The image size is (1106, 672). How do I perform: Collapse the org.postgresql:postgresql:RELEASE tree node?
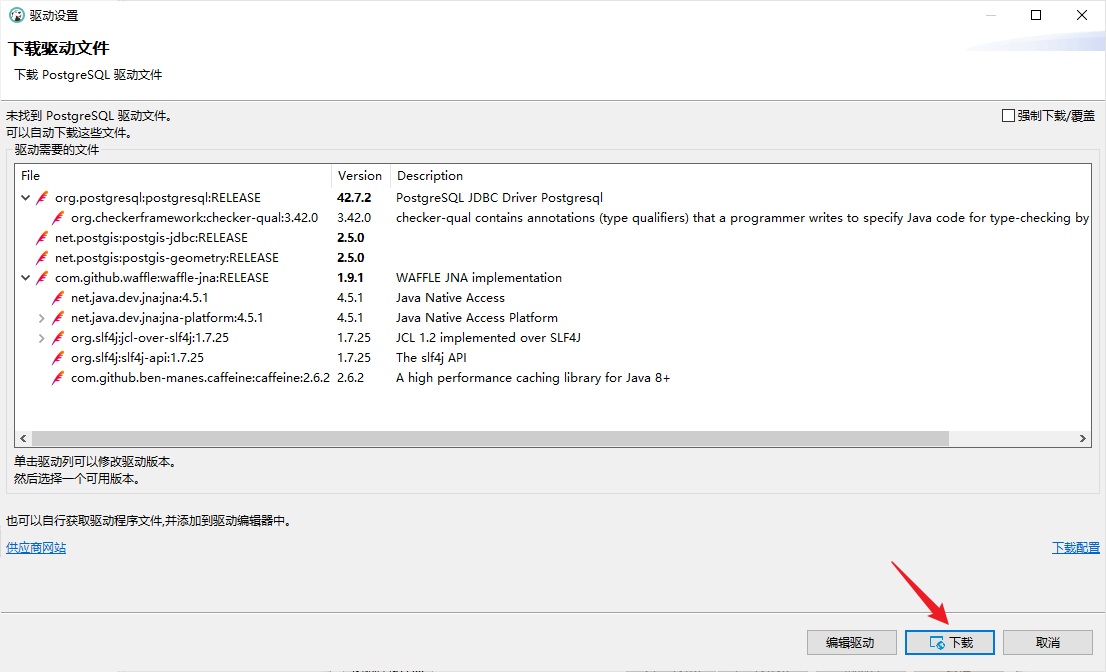tap(25, 198)
